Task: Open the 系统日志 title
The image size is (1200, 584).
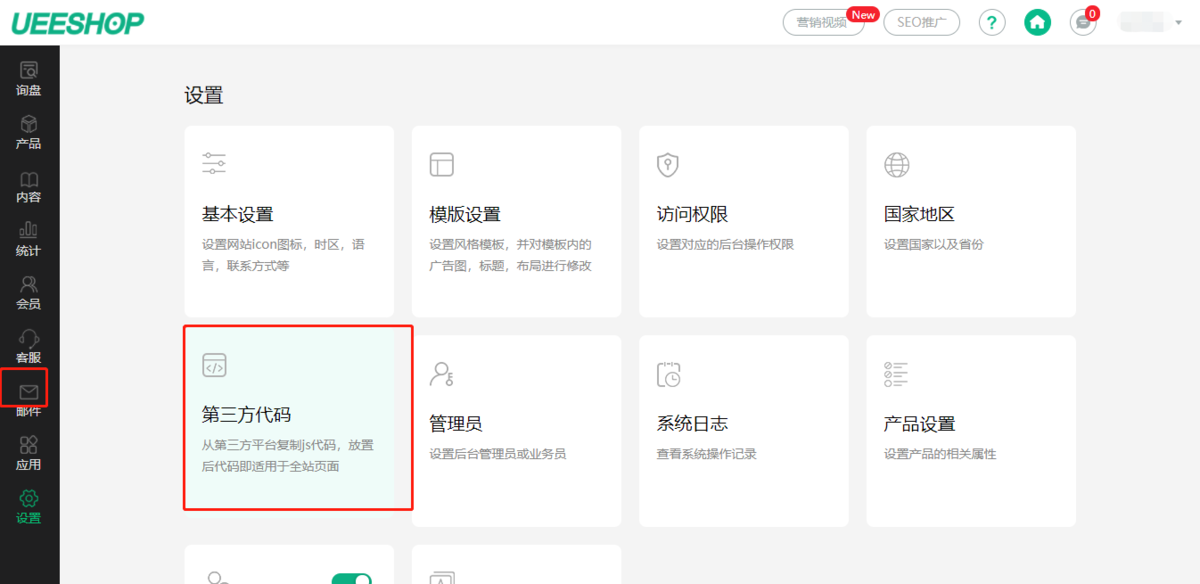Action: [x=692, y=424]
